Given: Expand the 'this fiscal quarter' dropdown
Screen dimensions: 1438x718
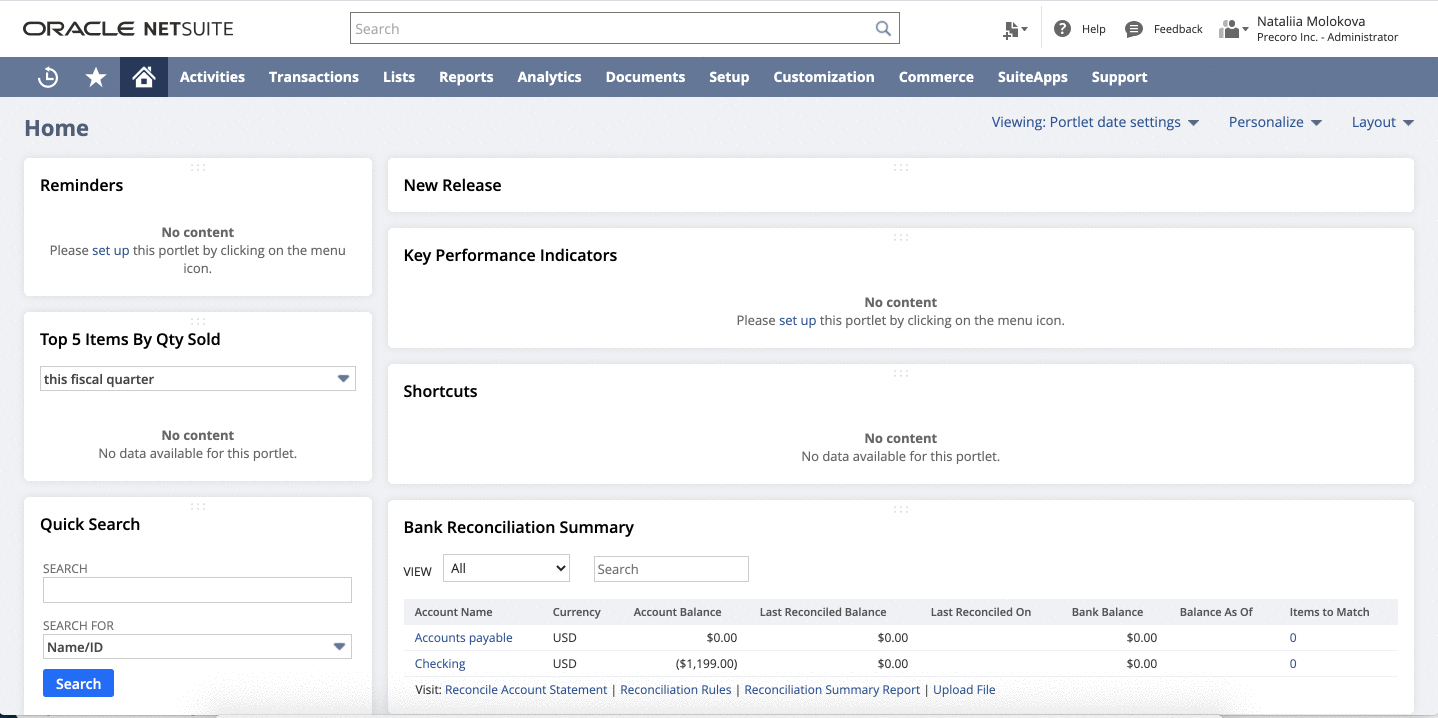Looking at the screenshot, I should pyautogui.click(x=344, y=378).
